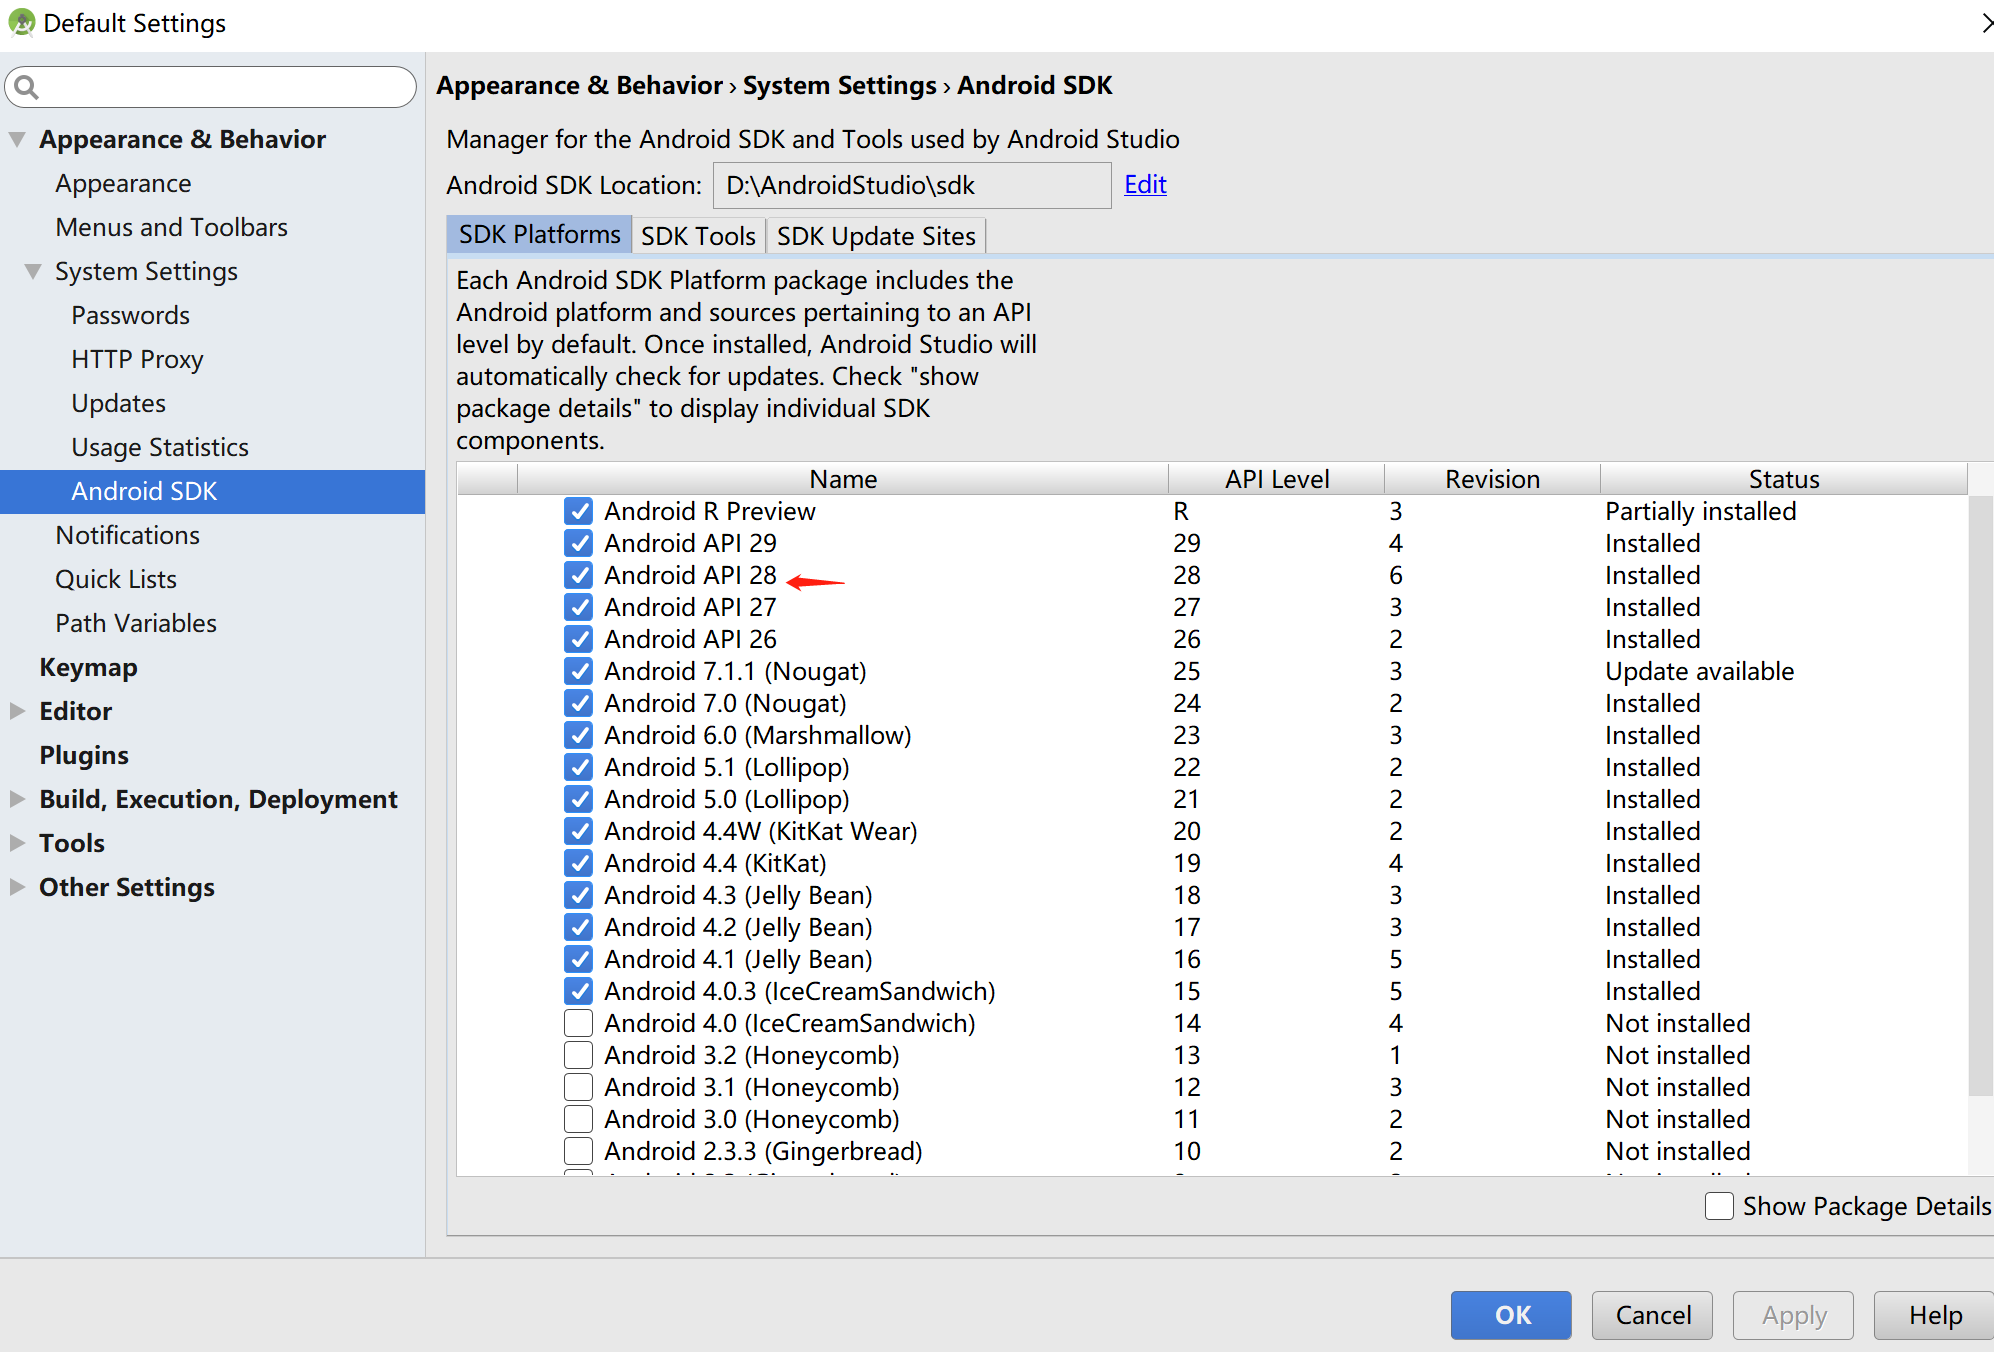Screen dimensions: 1994x1352
Task: Switch to the SDK Tools tab
Action: (x=698, y=235)
